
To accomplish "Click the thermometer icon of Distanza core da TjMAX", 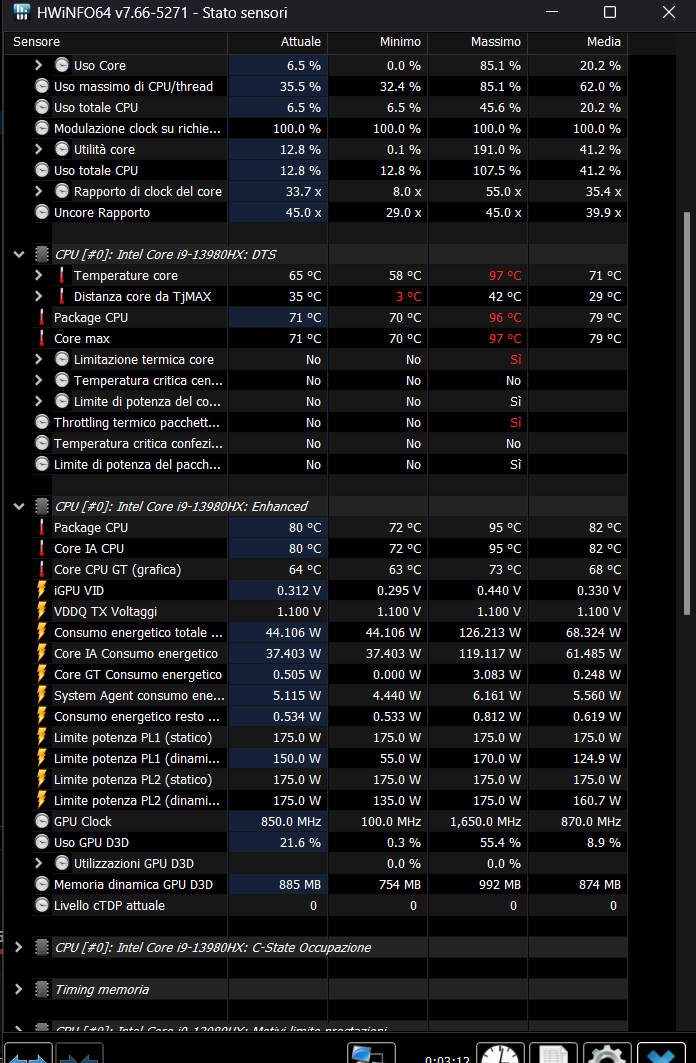I will tap(62, 297).
